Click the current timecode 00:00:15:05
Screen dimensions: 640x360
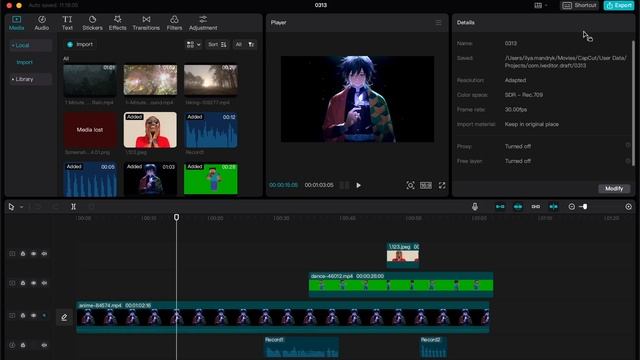(283, 185)
